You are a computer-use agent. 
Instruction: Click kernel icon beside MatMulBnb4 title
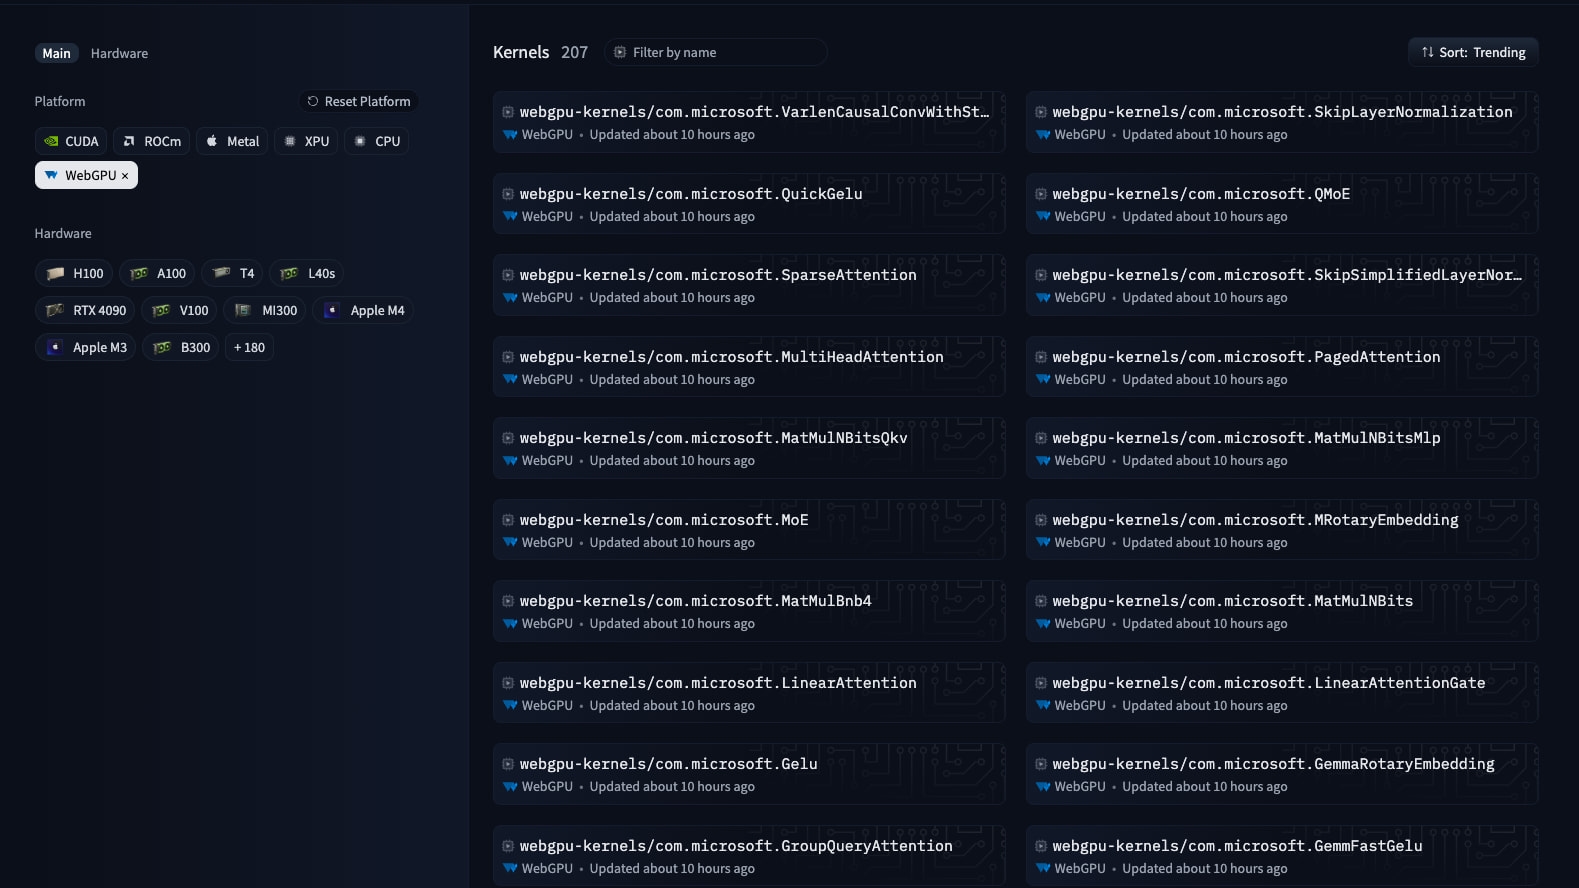508,601
